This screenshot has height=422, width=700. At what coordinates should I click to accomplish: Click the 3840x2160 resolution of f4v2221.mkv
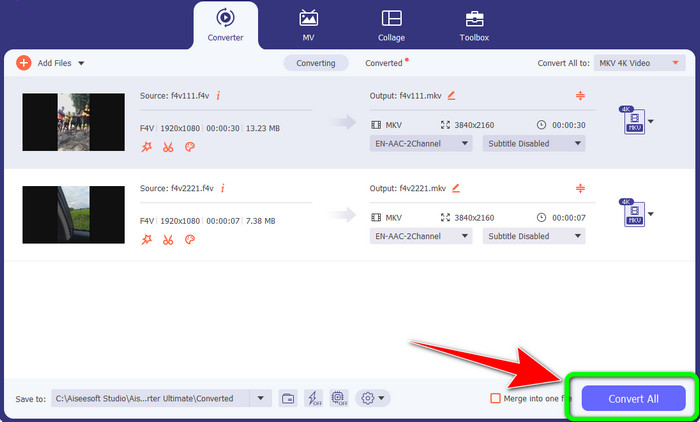point(474,218)
